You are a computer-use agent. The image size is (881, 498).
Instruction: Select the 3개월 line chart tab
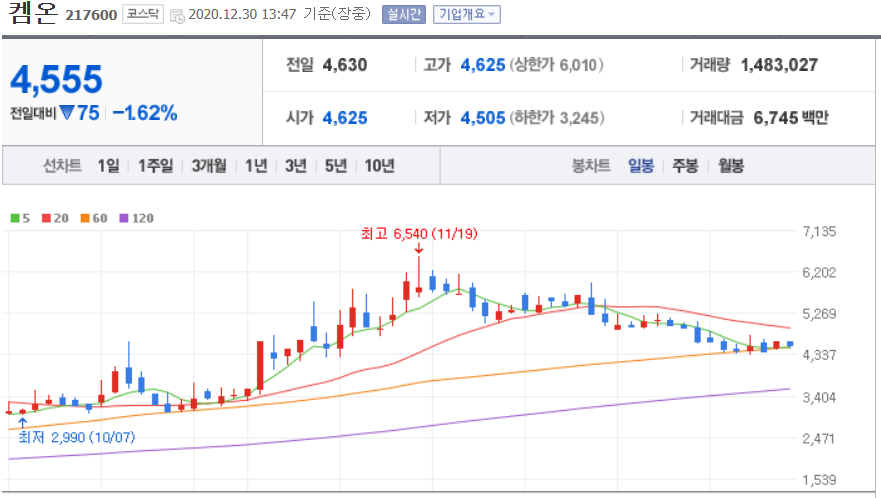[209, 165]
